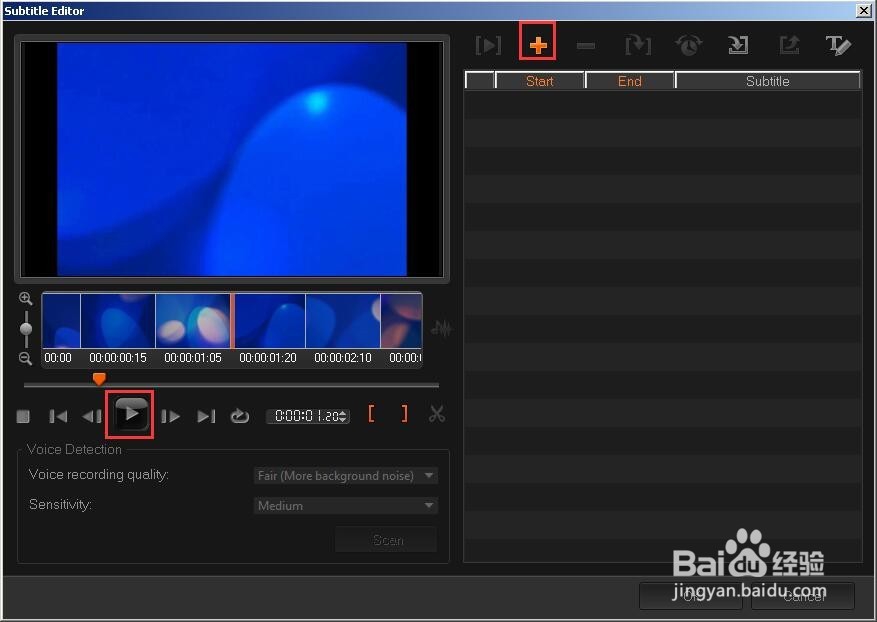
Task: Click the time offset clock icon
Action: pos(689,45)
